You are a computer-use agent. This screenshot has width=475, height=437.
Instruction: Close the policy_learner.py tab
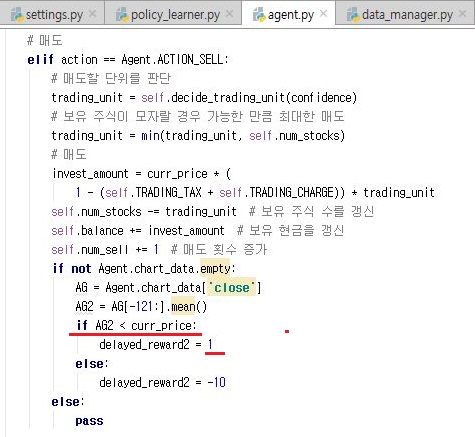[x=230, y=14]
